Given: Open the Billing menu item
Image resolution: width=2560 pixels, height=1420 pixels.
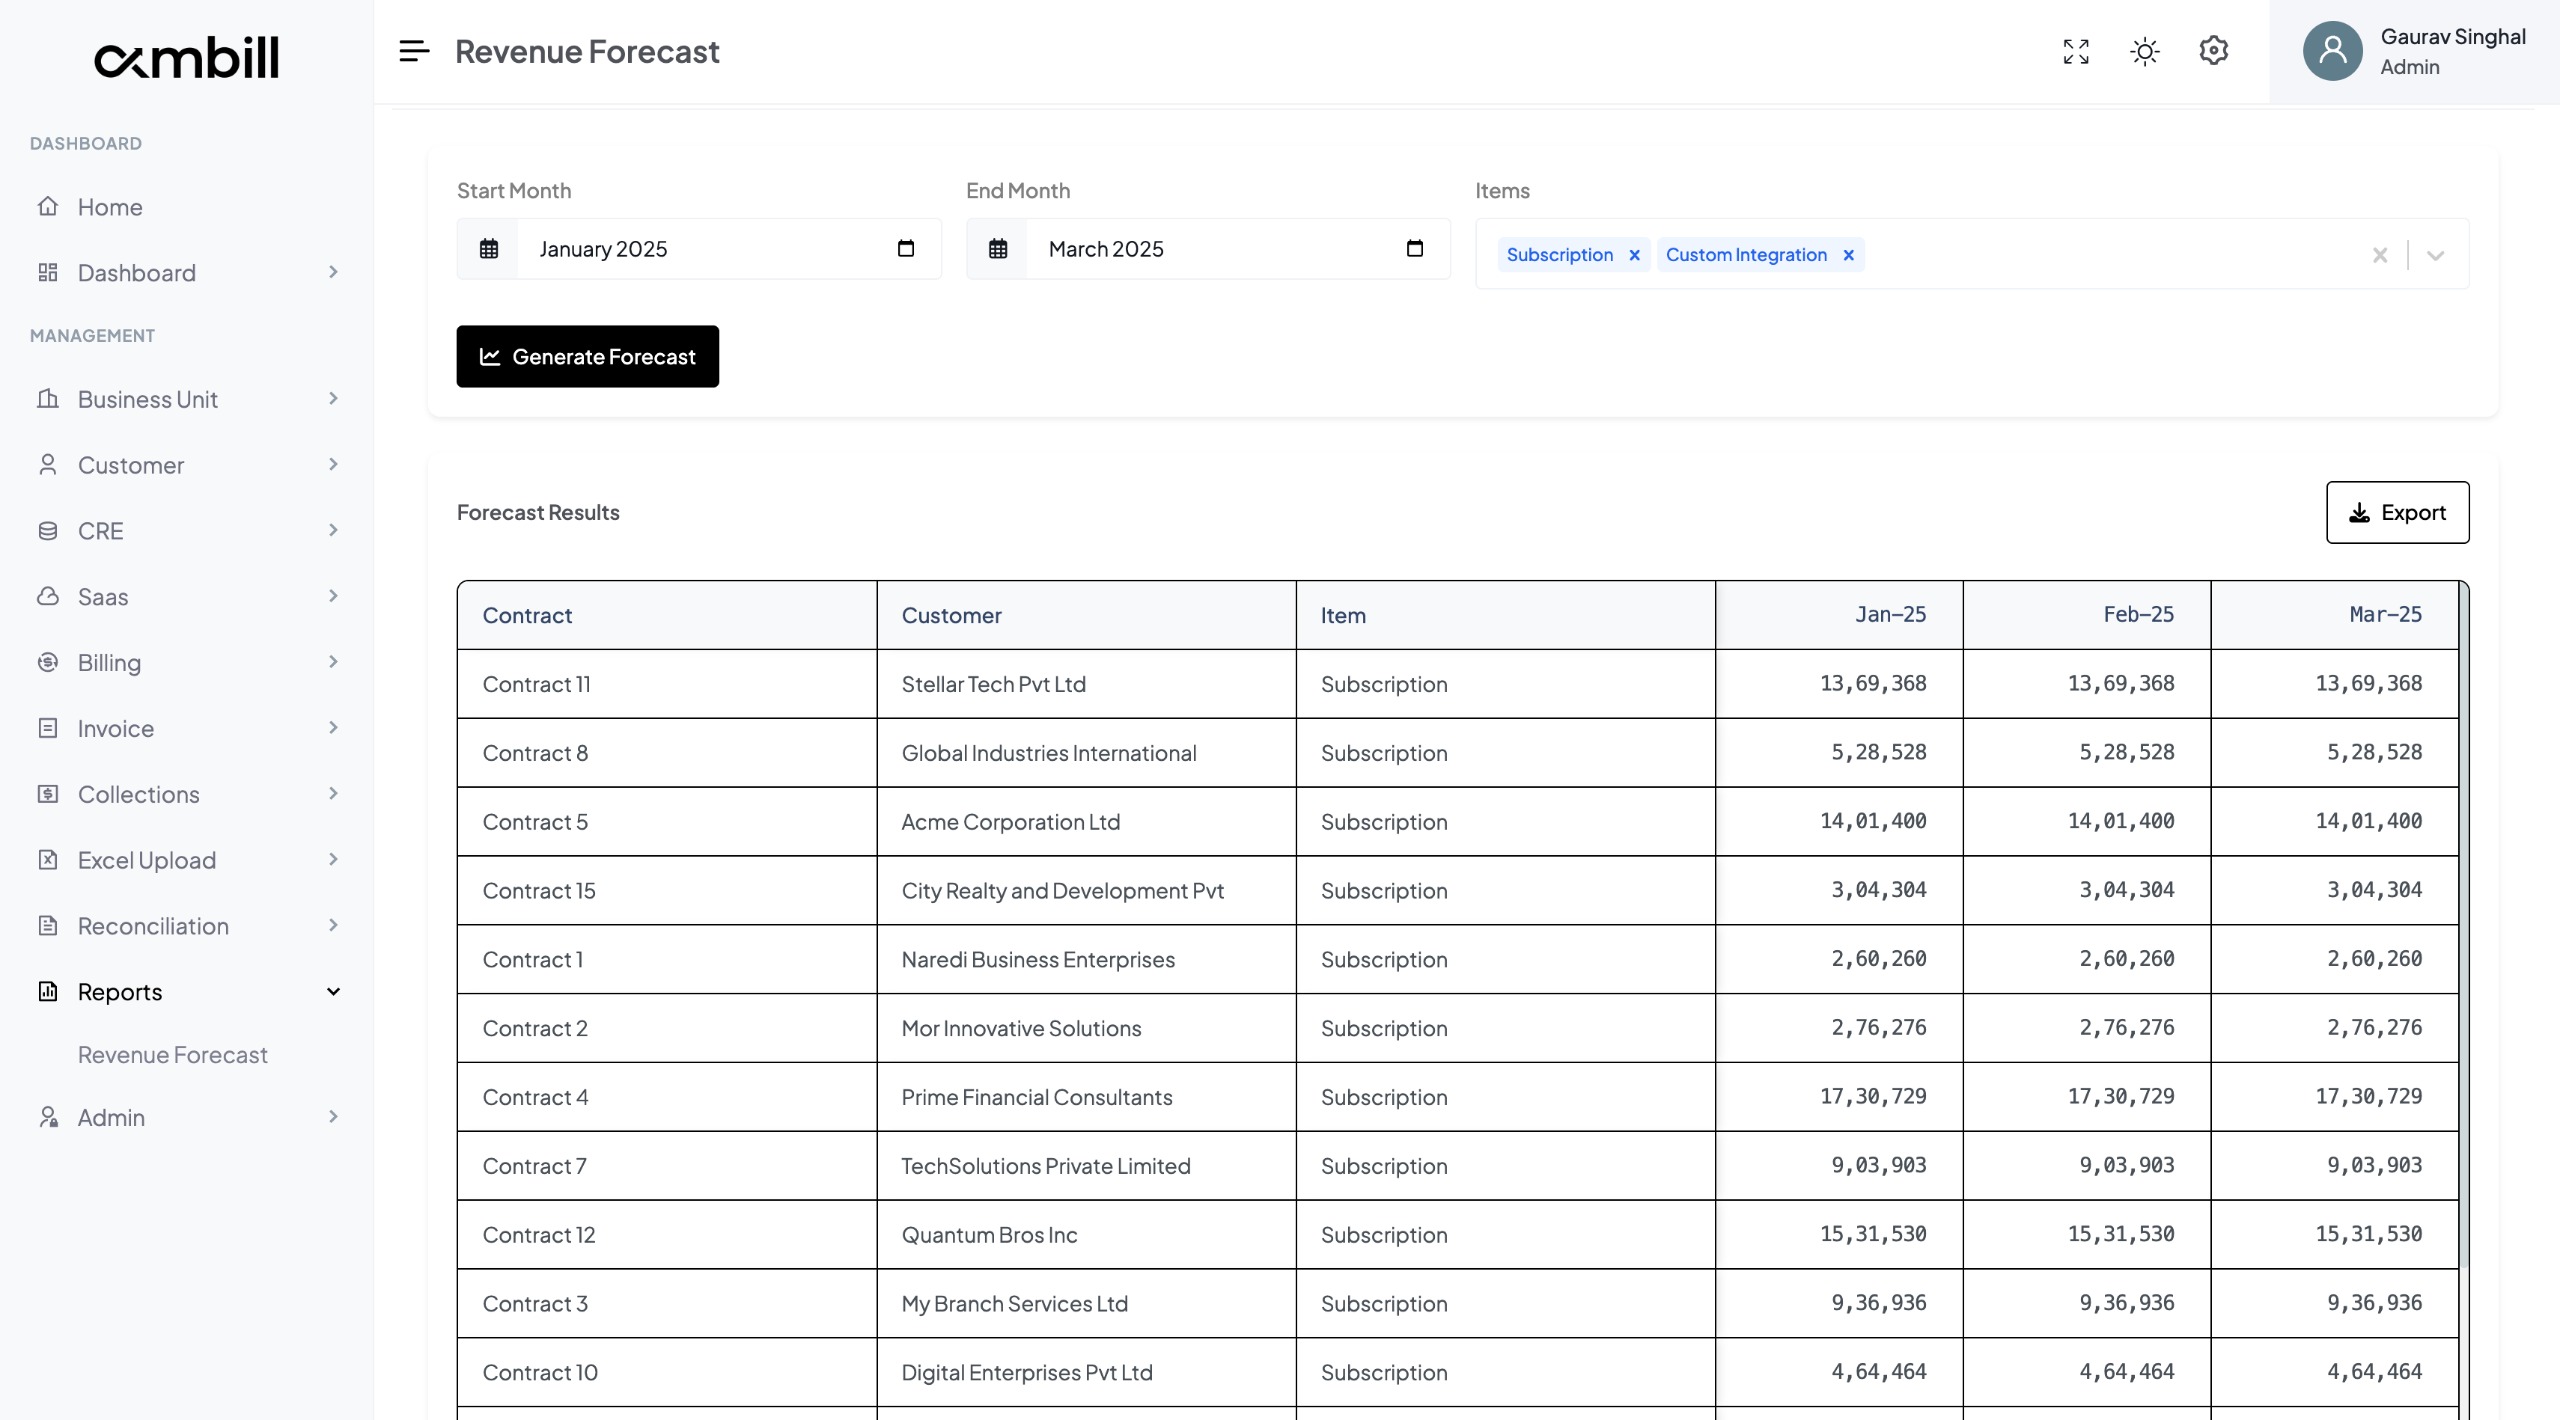Looking at the screenshot, I should pyautogui.click(x=110, y=662).
